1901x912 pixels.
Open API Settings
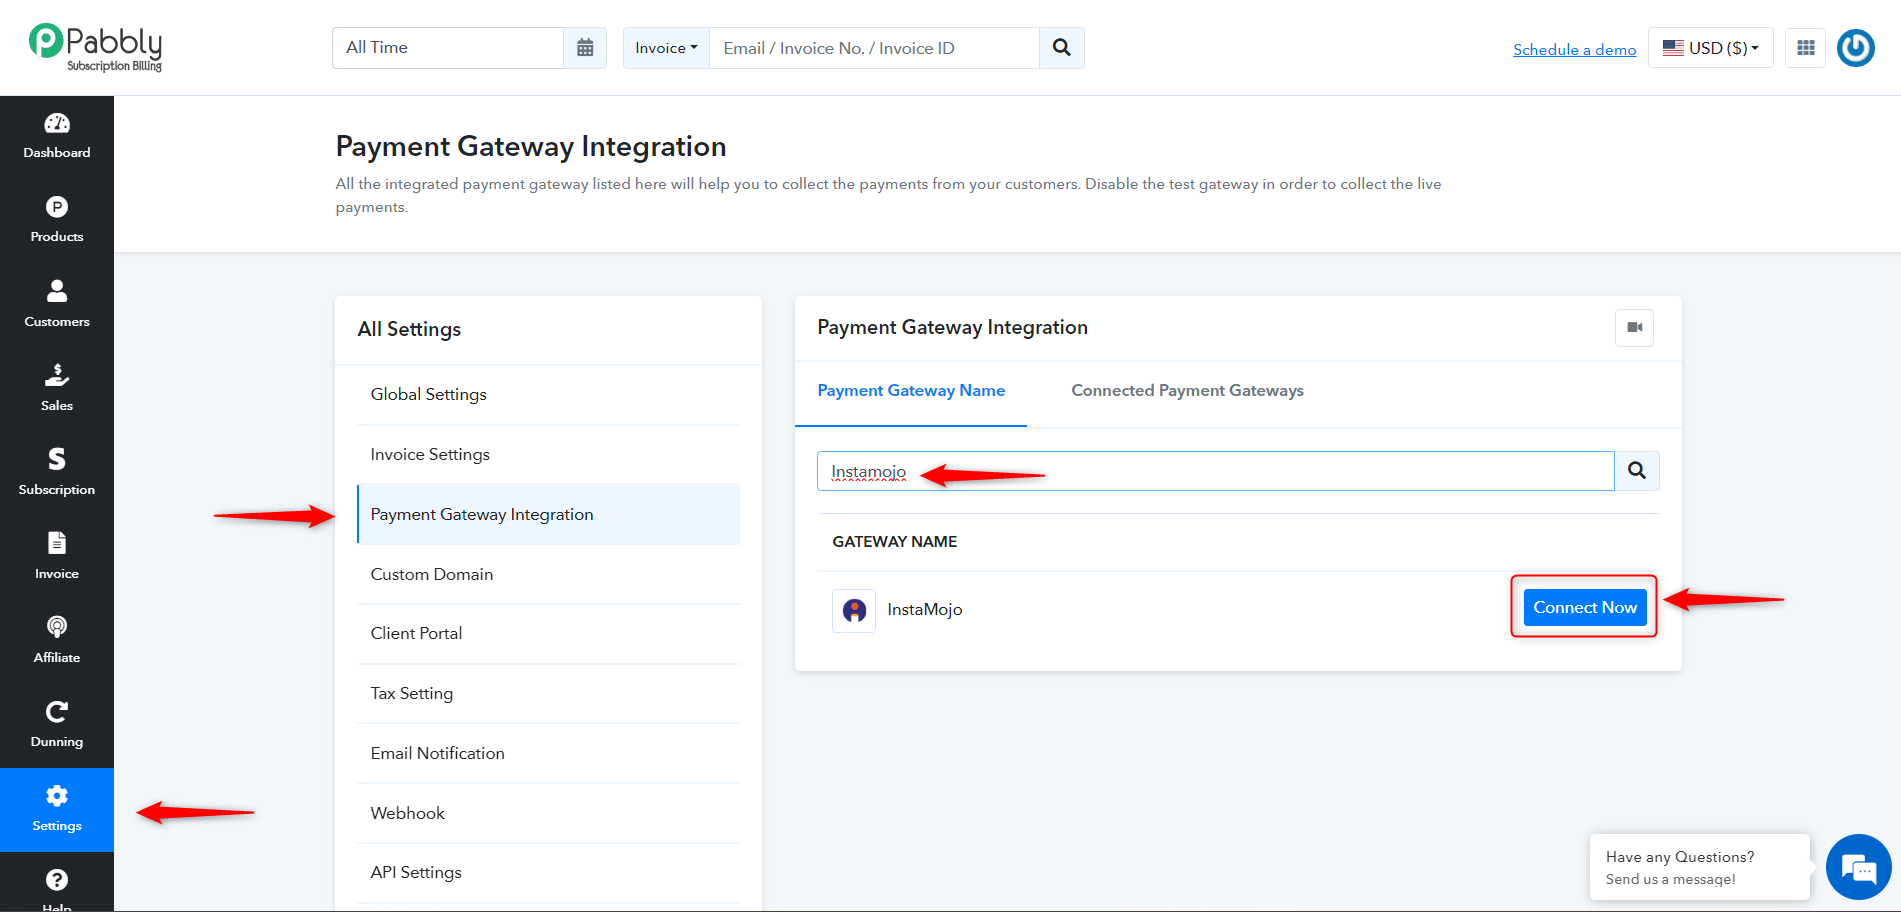click(548, 873)
